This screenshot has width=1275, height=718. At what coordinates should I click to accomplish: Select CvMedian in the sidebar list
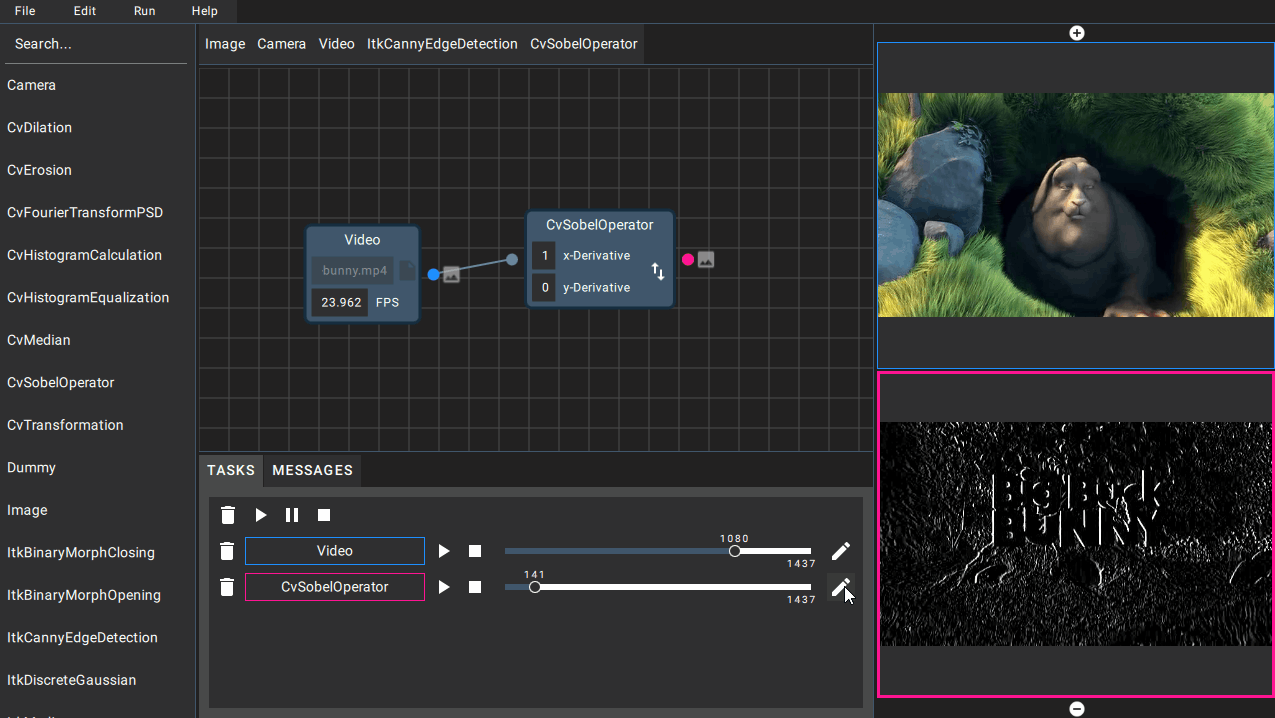tap(39, 340)
